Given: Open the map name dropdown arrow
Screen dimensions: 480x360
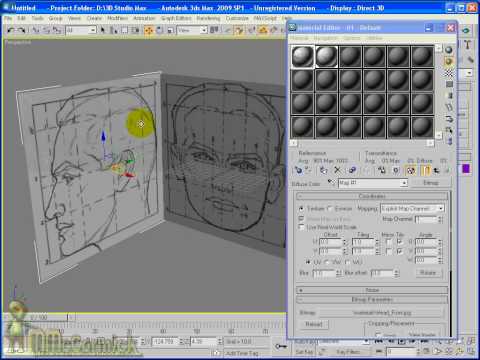Looking at the screenshot, I should click(x=404, y=183).
